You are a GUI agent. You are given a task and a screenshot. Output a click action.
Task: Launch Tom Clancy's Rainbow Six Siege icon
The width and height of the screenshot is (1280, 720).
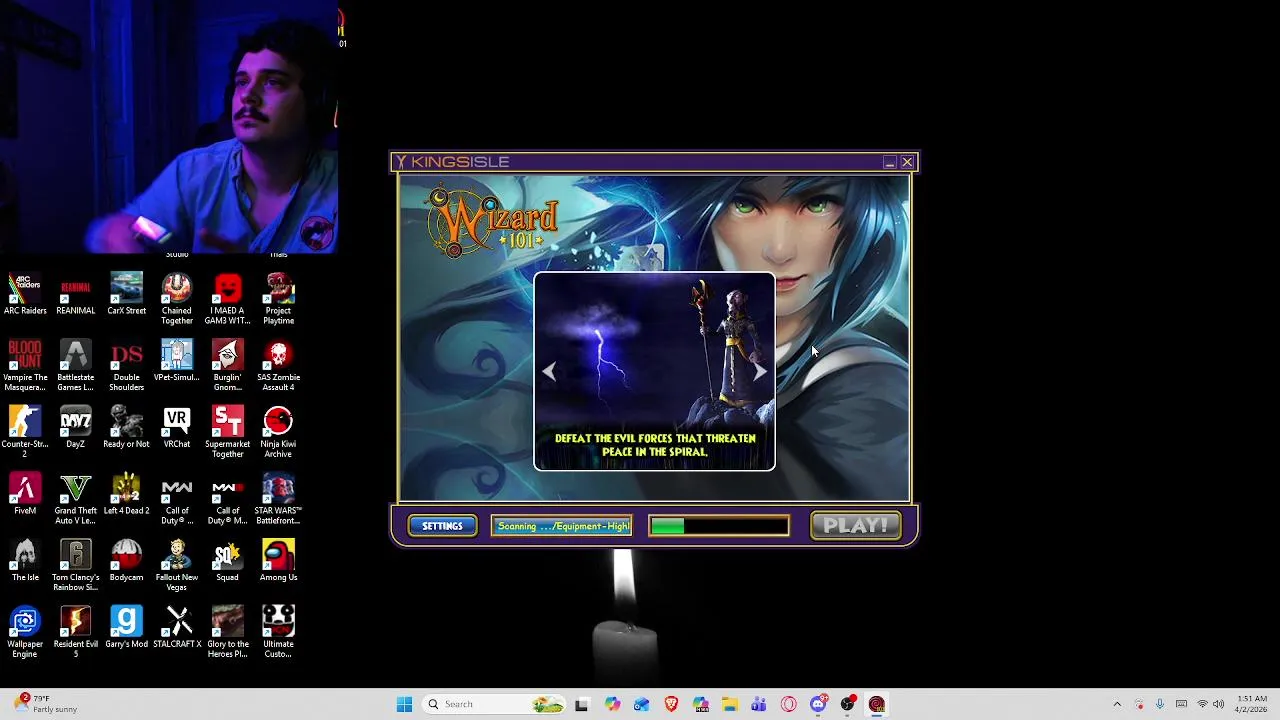pos(76,566)
